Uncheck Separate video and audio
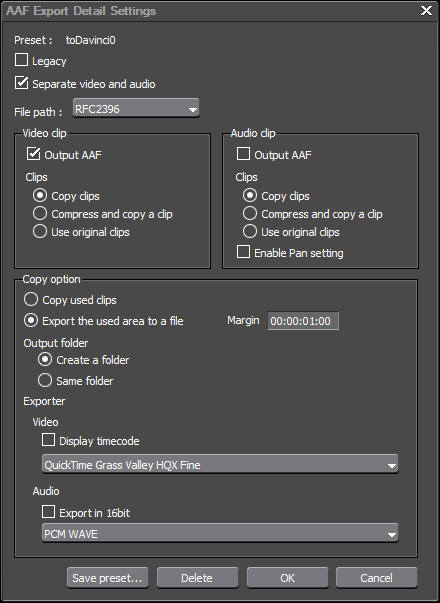Image resolution: width=440 pixels, height=603 pixels. tap(21, 83)
